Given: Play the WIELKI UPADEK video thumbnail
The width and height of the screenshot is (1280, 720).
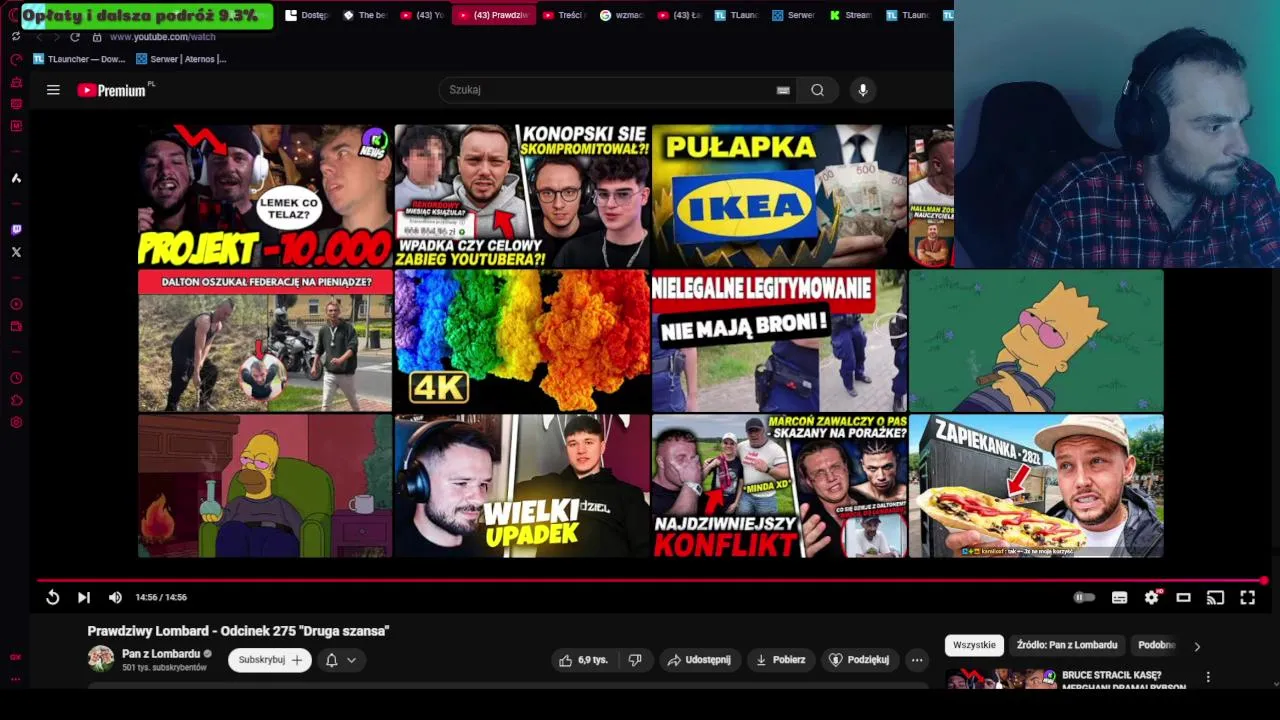Looking at the screenshot, I should tap(521, 486).
